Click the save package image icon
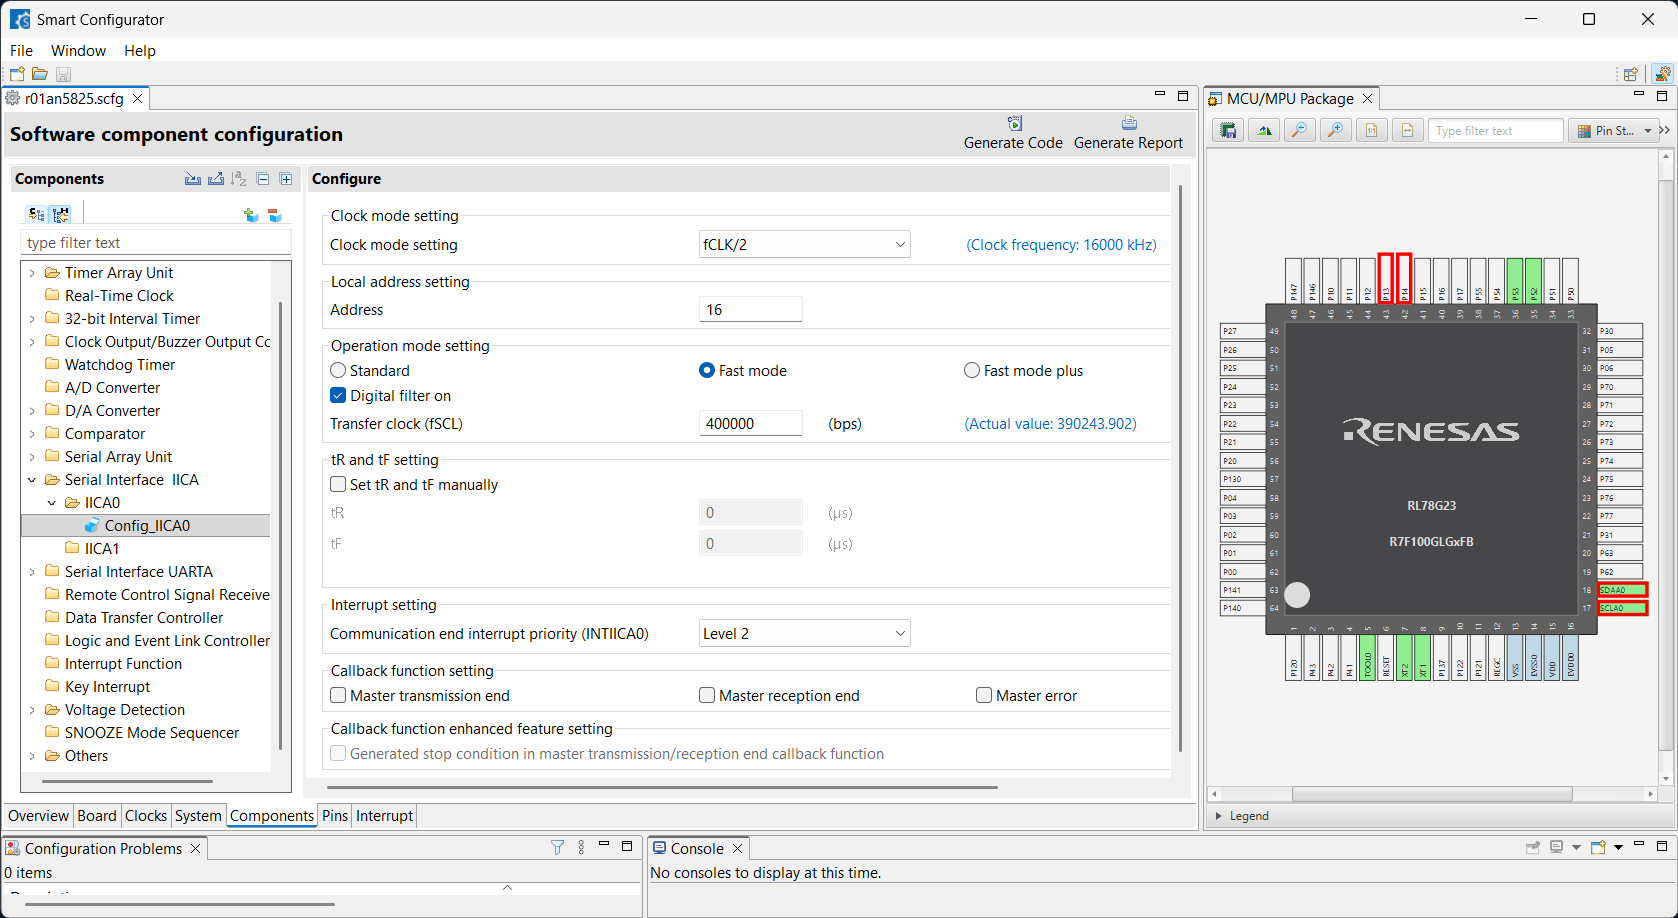 tap(1229, 130)
